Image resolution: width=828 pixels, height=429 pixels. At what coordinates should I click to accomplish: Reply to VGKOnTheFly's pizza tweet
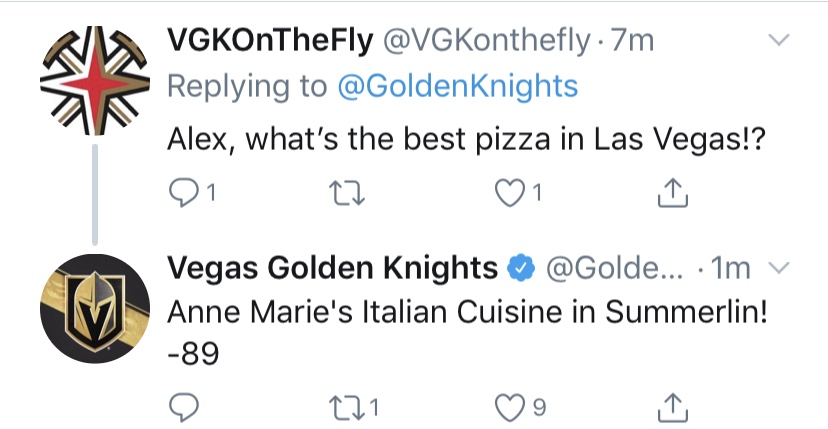[x=183, y=193]
